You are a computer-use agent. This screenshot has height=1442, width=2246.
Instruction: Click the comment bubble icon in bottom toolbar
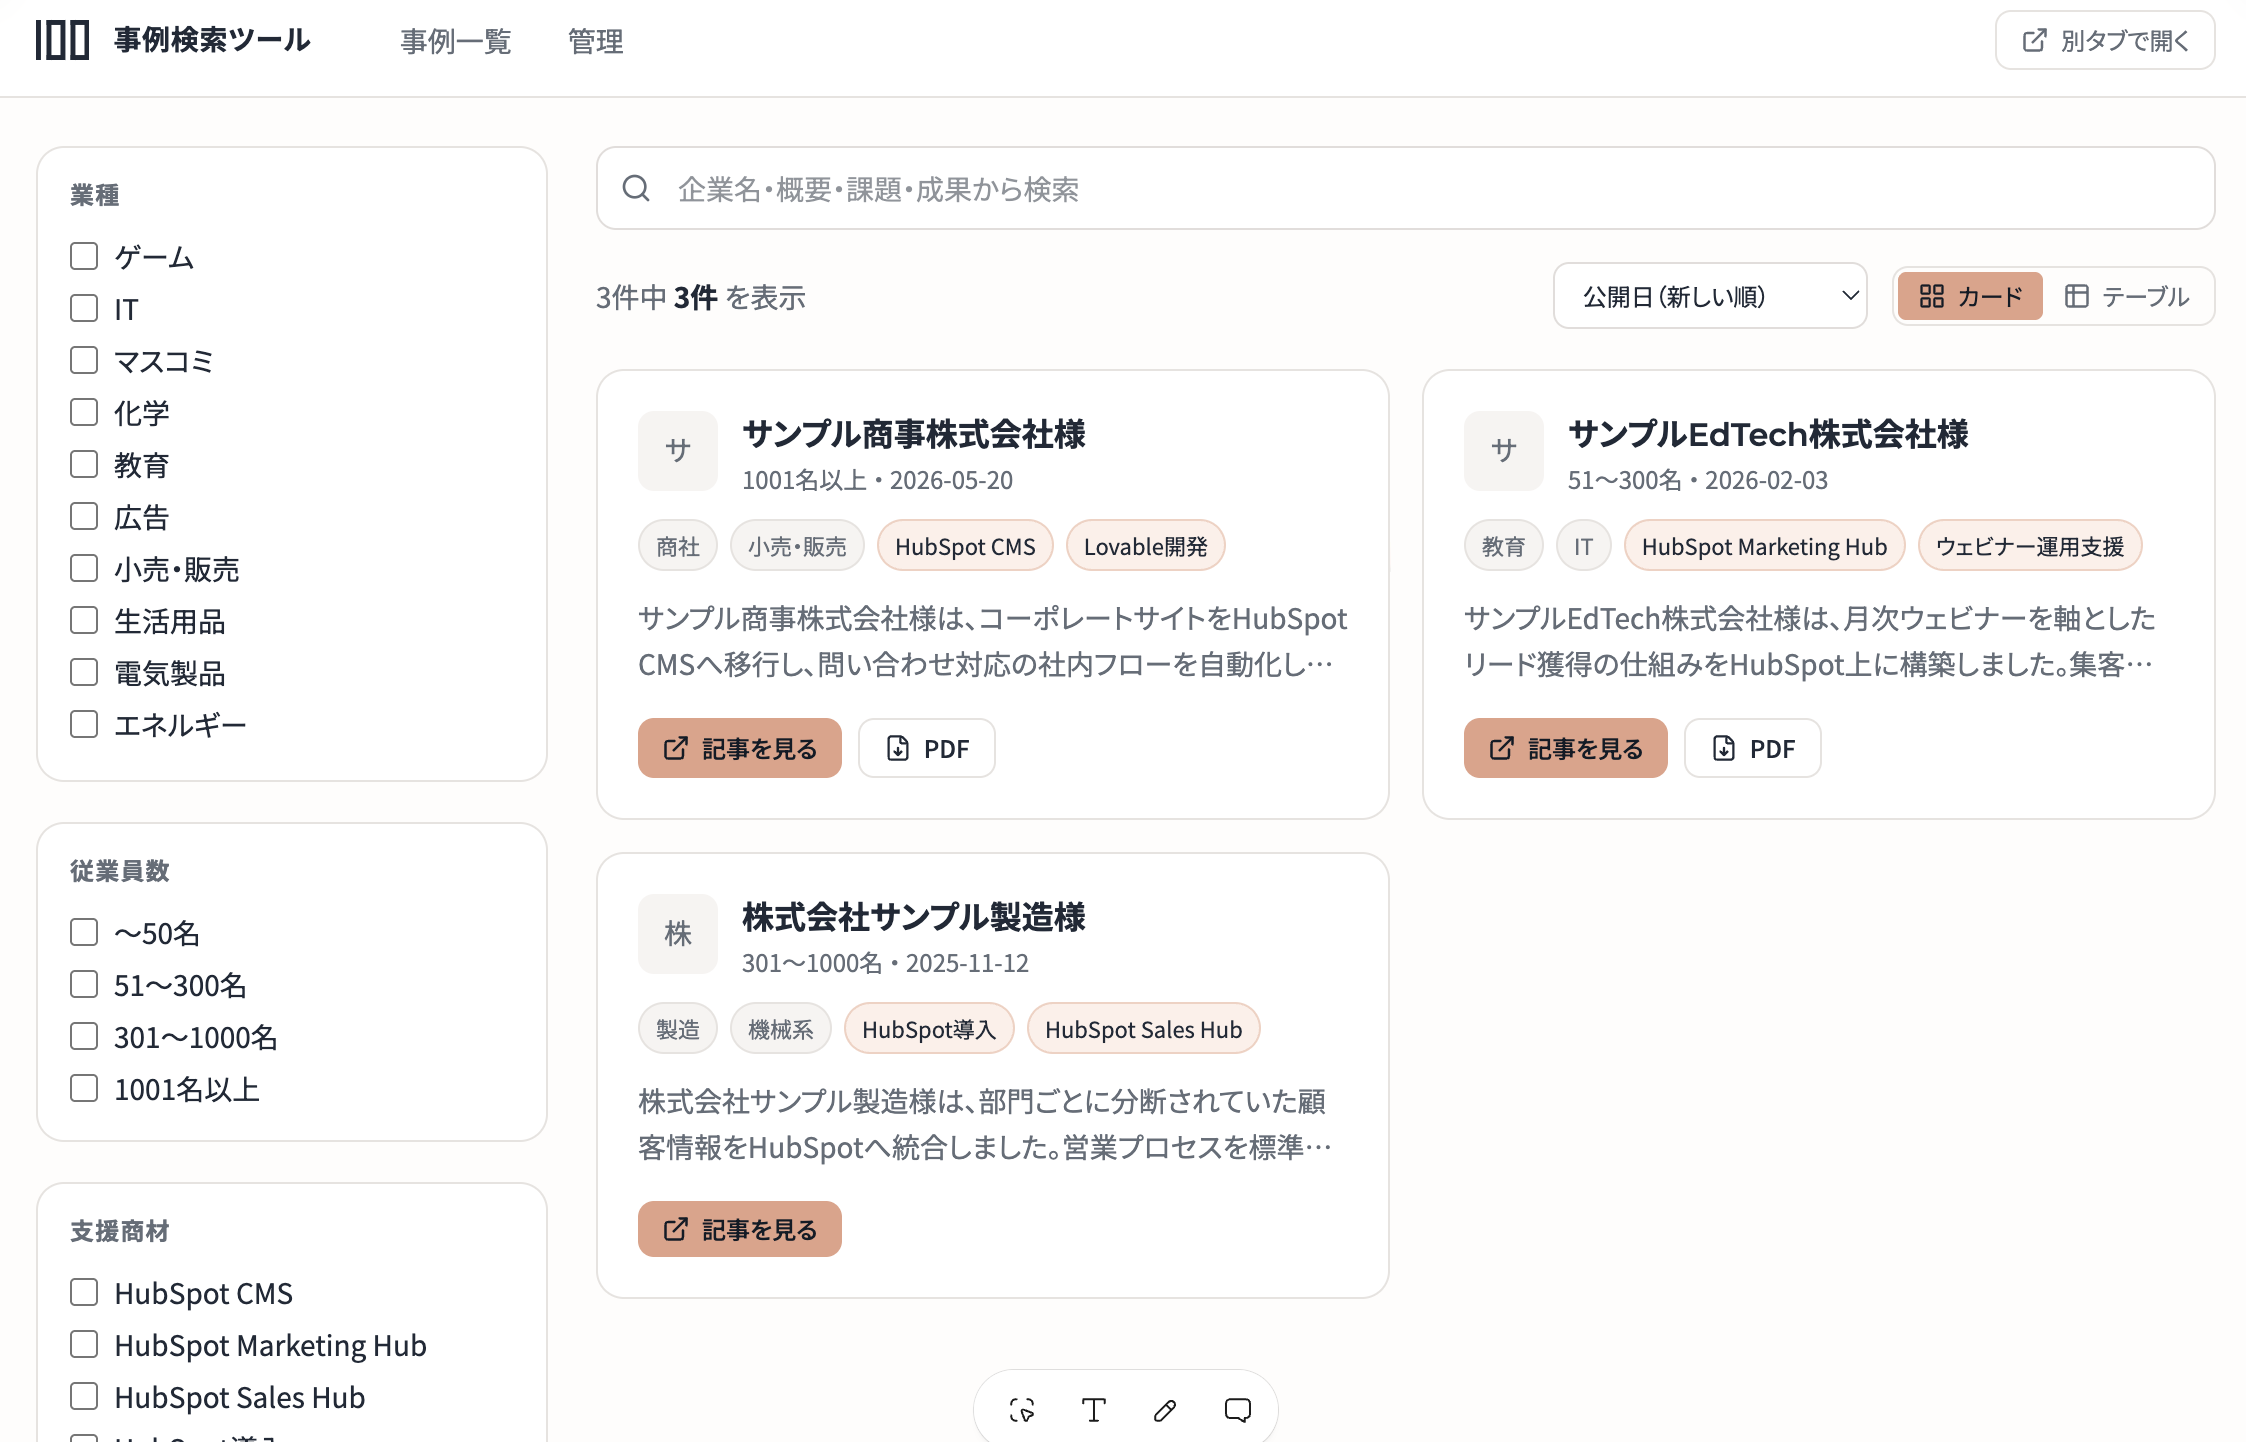1237,1410
